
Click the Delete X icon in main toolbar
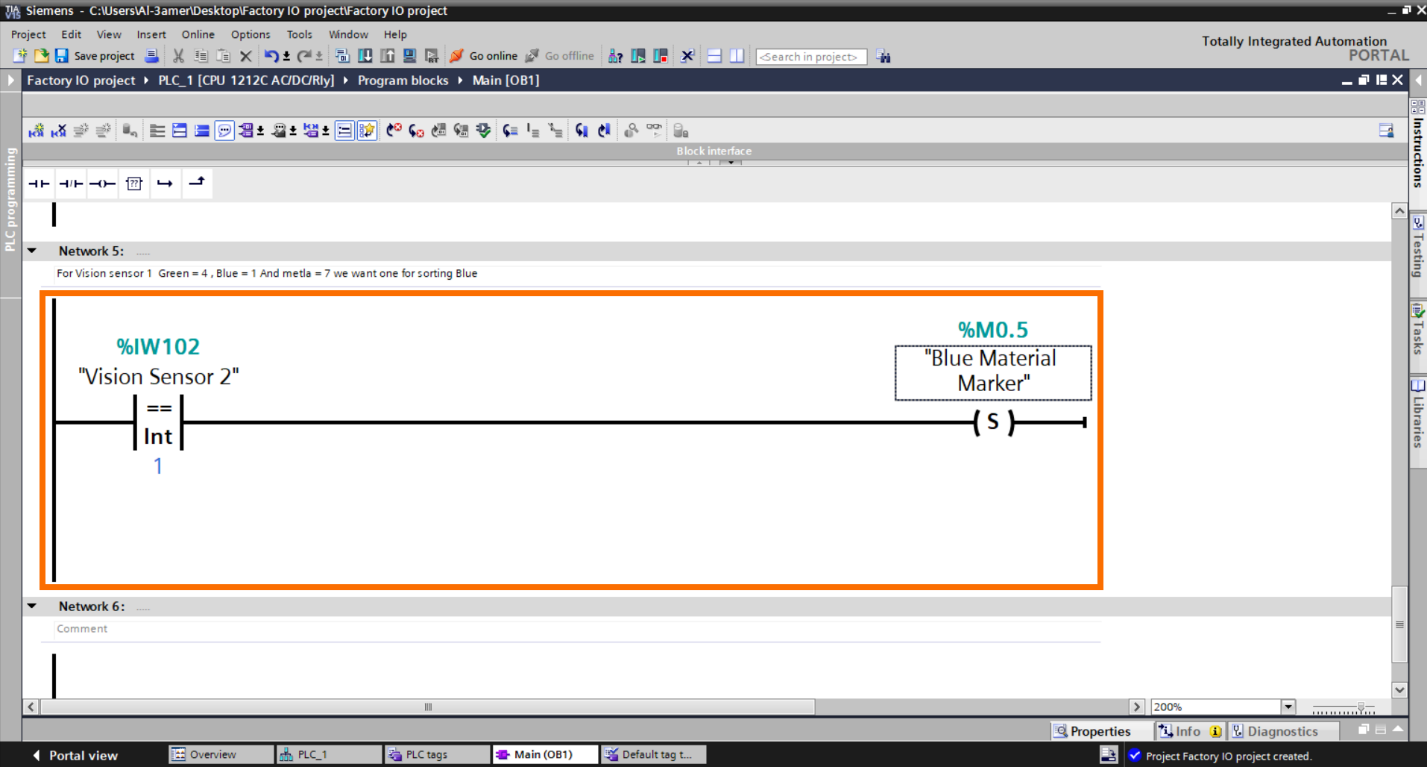pos(245,56)
